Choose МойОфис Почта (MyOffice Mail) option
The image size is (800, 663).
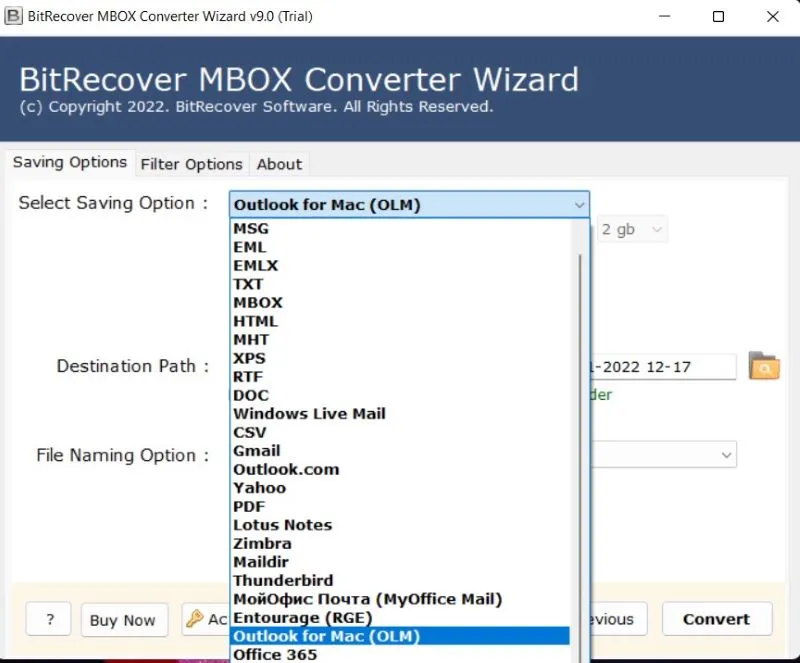(401, 599)
